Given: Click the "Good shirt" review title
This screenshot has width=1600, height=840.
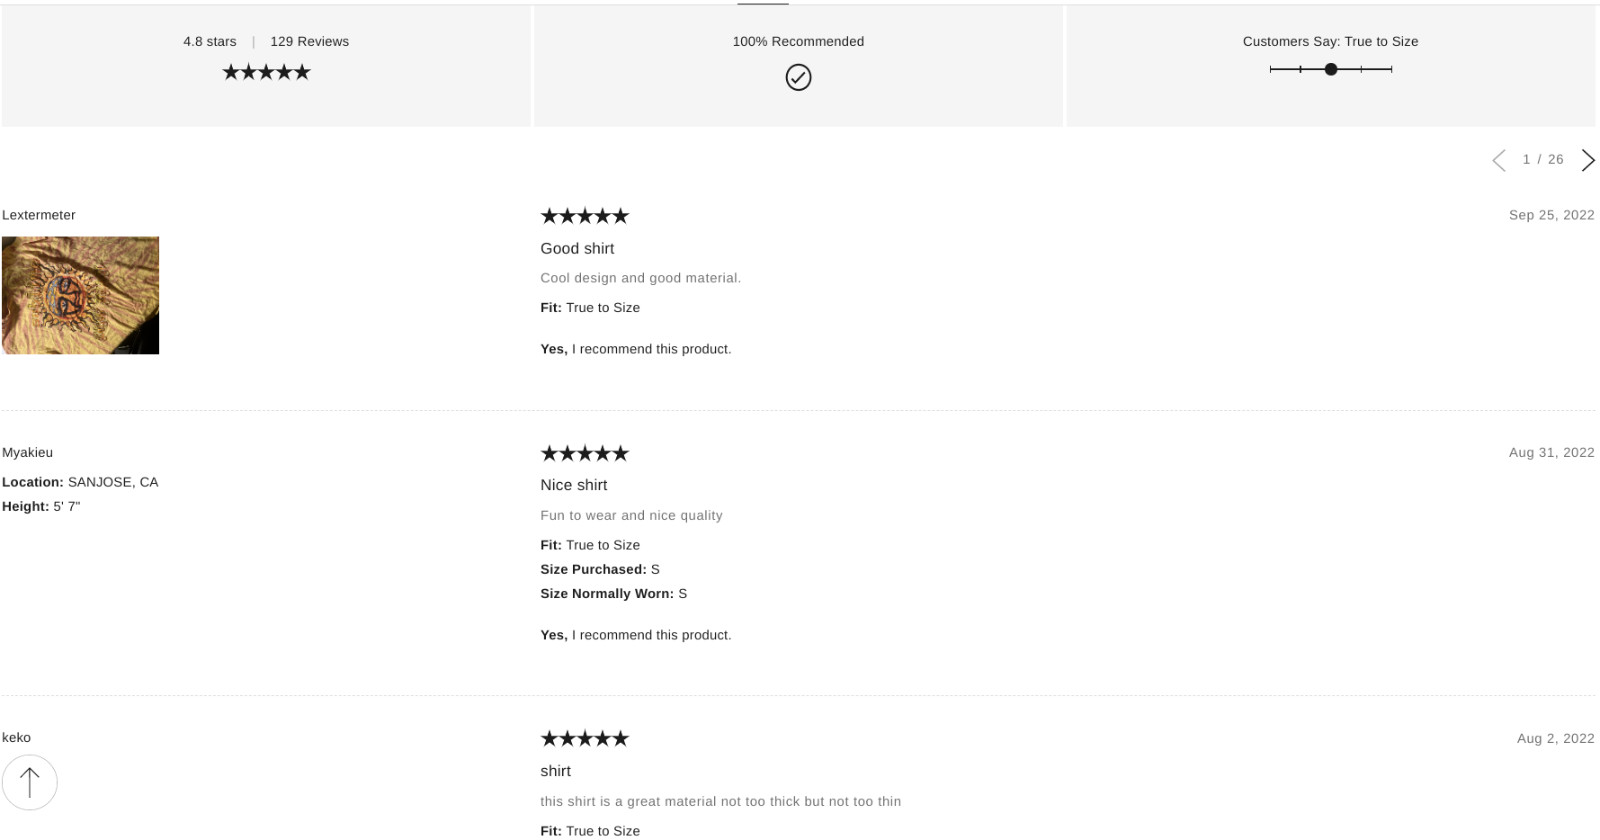Looking at the screenshot, I should [577, 248].
